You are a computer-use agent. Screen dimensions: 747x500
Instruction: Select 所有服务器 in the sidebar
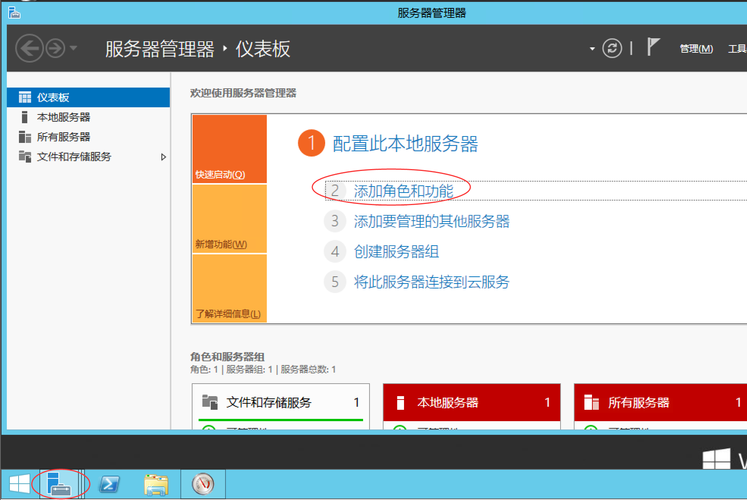[89, 137]
